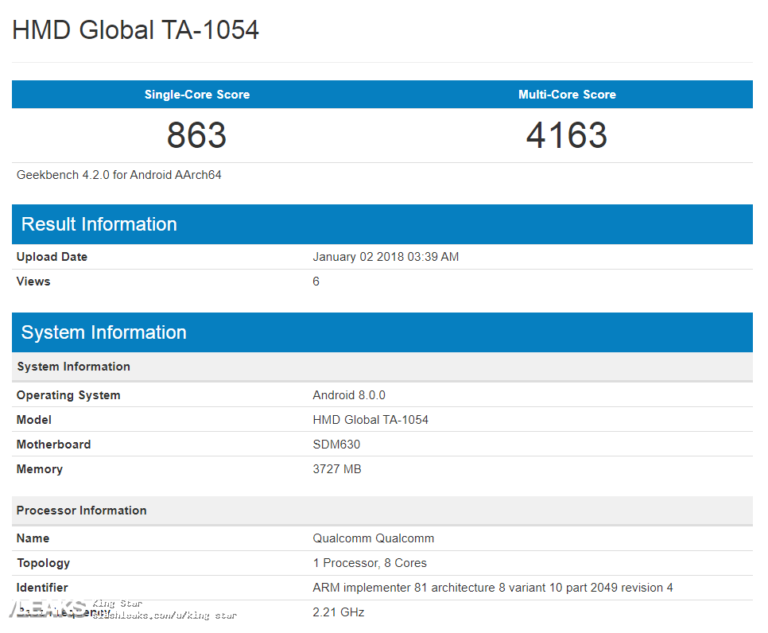Click the 1 Processor, 8 Cores topology value

pyautogui.click(x=372, y=563)
